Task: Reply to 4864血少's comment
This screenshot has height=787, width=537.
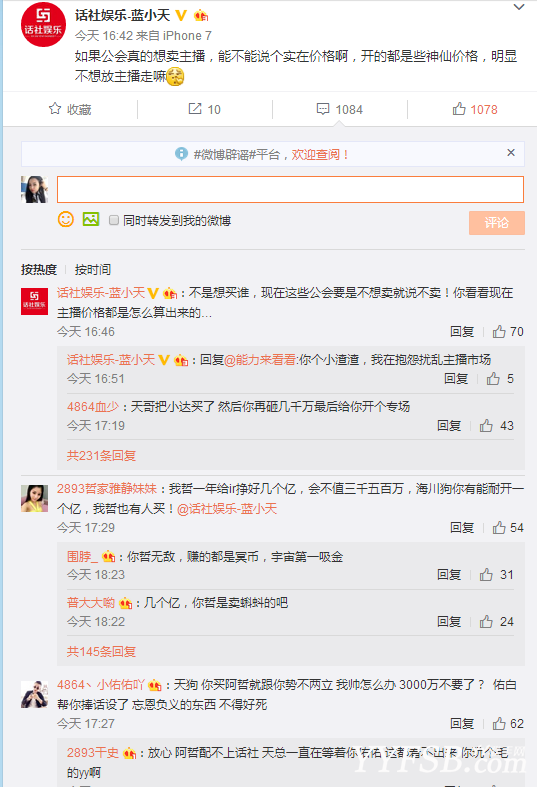Action: [449, 426]
